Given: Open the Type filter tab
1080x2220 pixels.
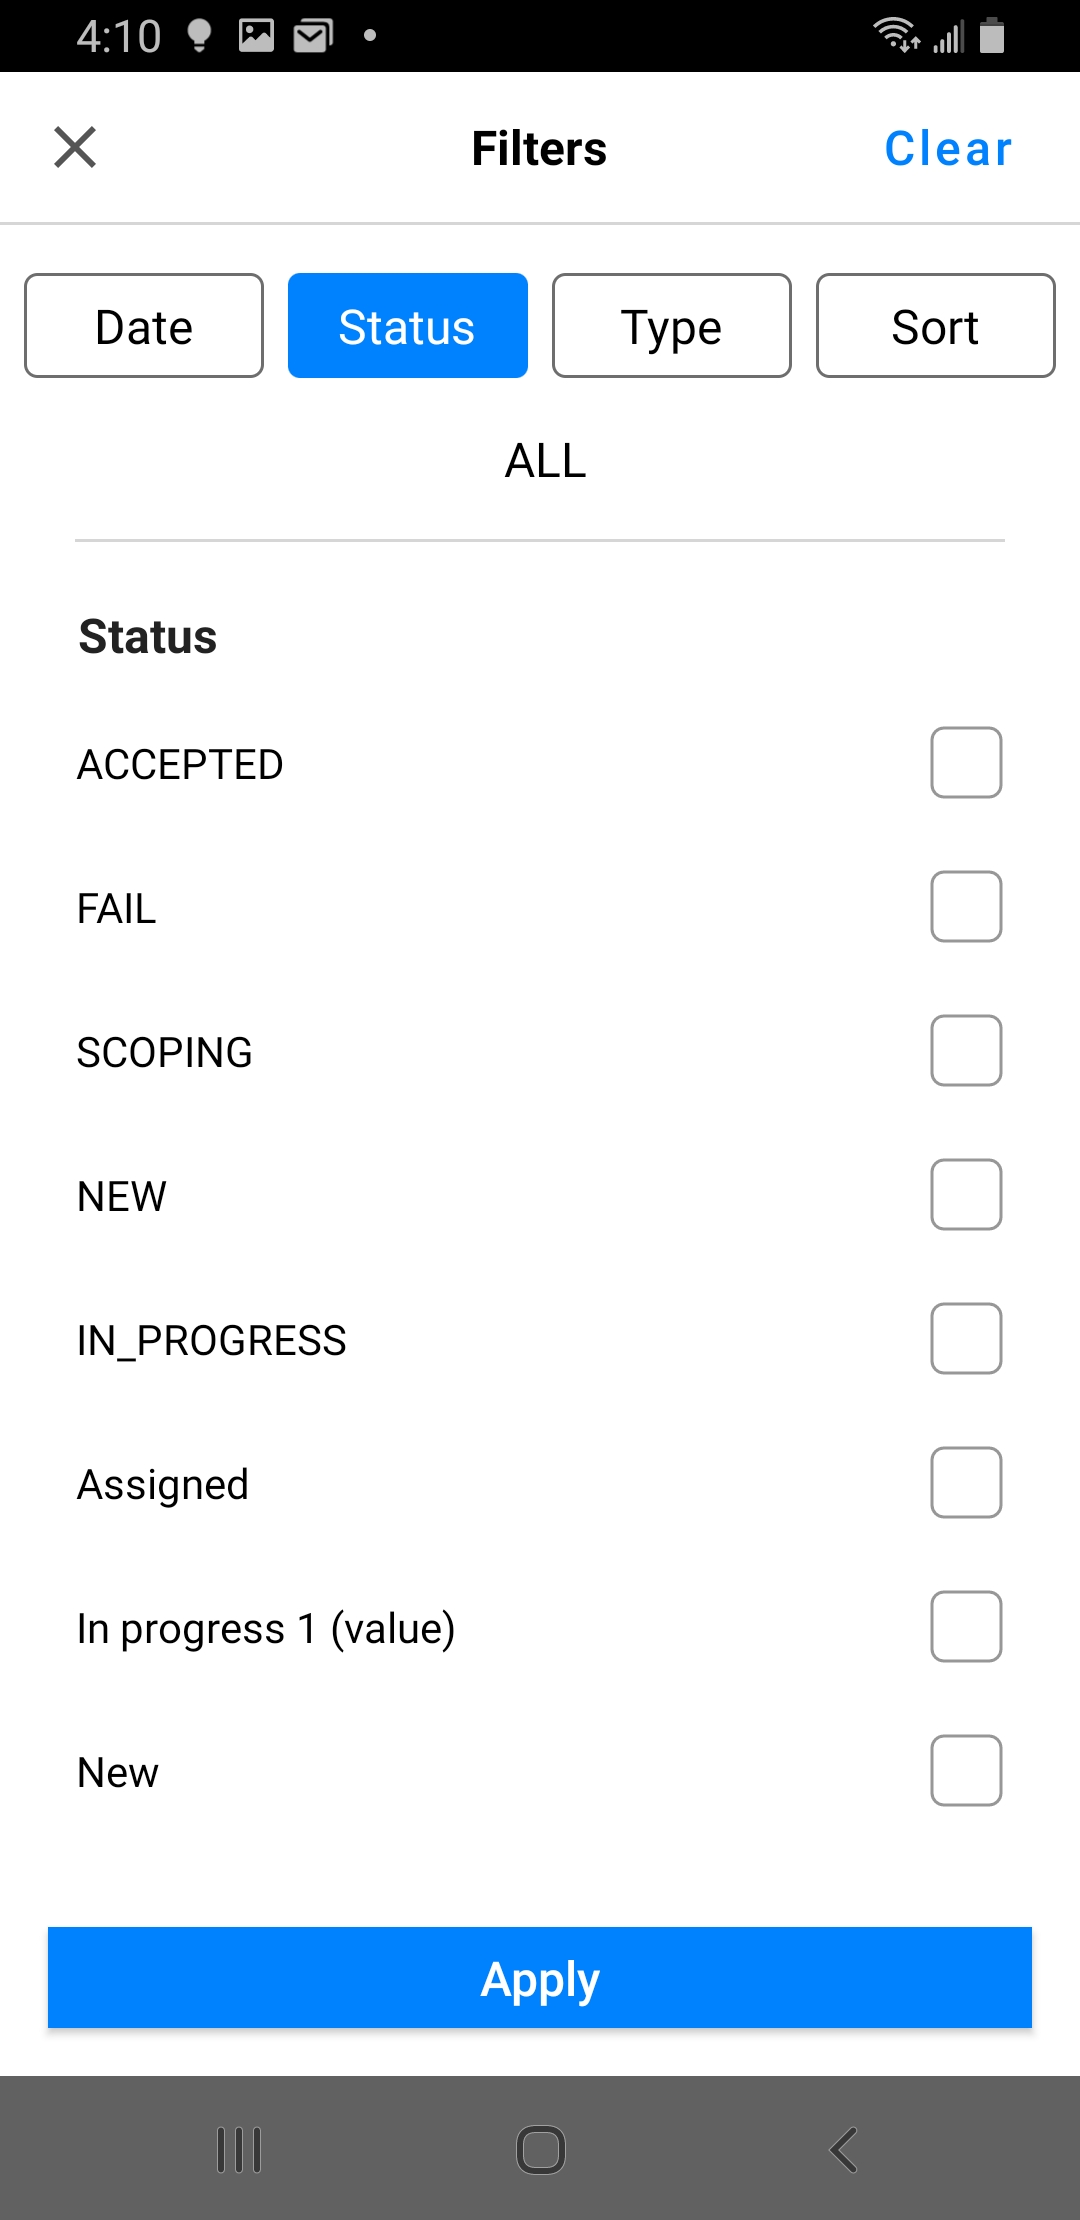Looking at the screenshot, I should coord(672,326).
